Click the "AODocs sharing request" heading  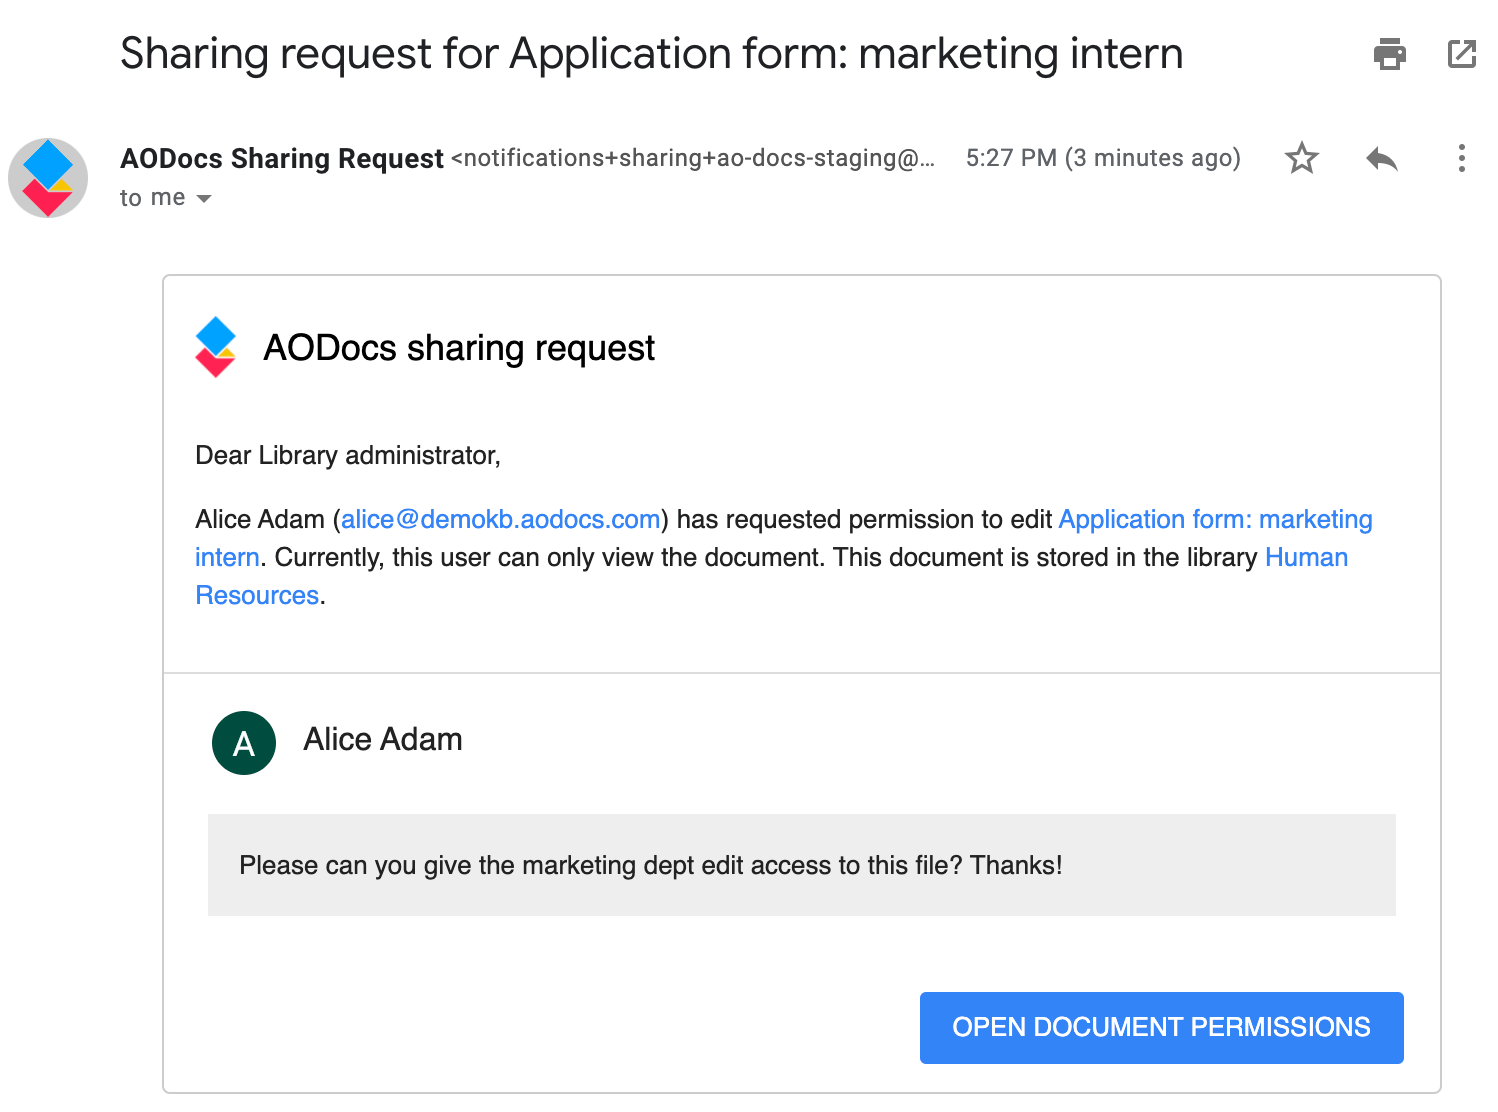[x=459, y=348]
